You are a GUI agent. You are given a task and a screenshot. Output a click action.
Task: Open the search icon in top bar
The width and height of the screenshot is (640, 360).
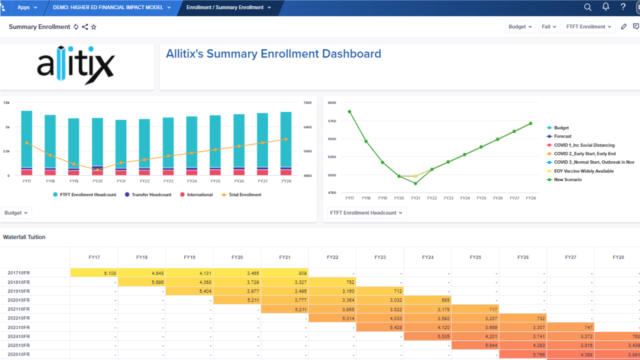(587, 7)
